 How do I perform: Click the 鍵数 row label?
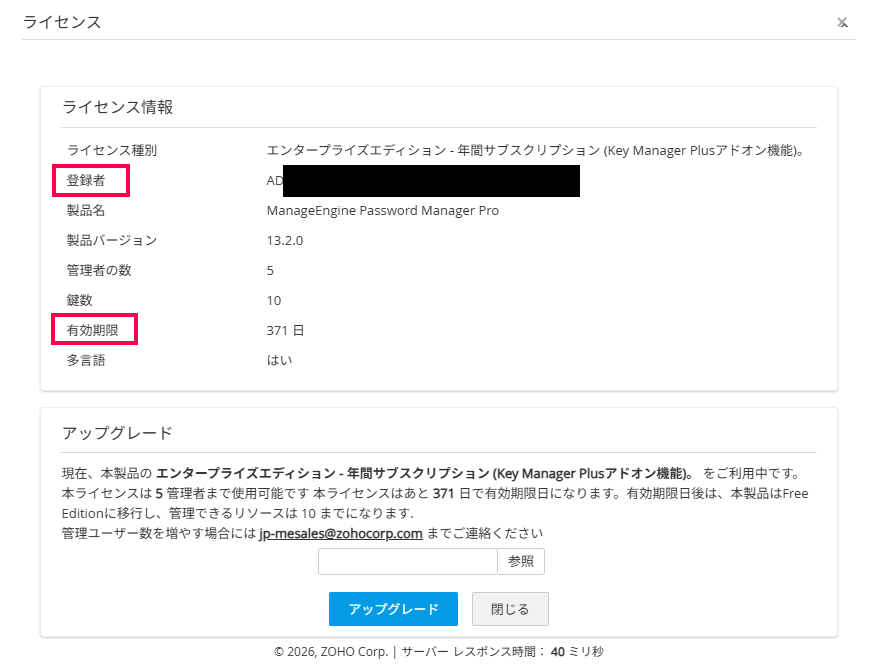pyautogui.click(x=80, y=300)
